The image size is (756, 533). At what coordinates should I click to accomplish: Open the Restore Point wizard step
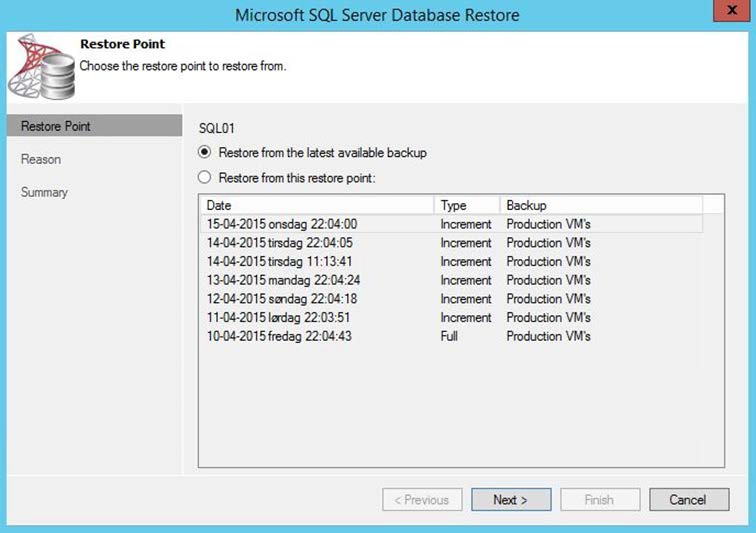(56, 126)
